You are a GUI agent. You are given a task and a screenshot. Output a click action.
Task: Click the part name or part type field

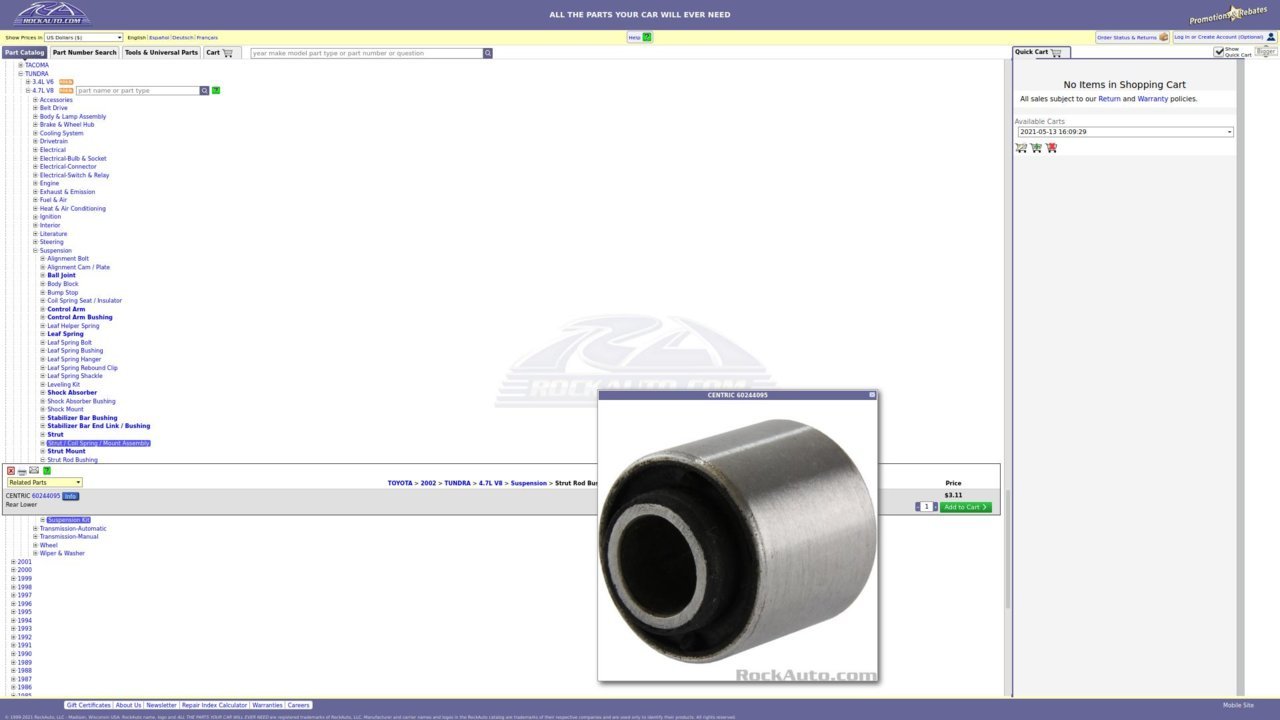pyautogui.click(x=137, y=90)
